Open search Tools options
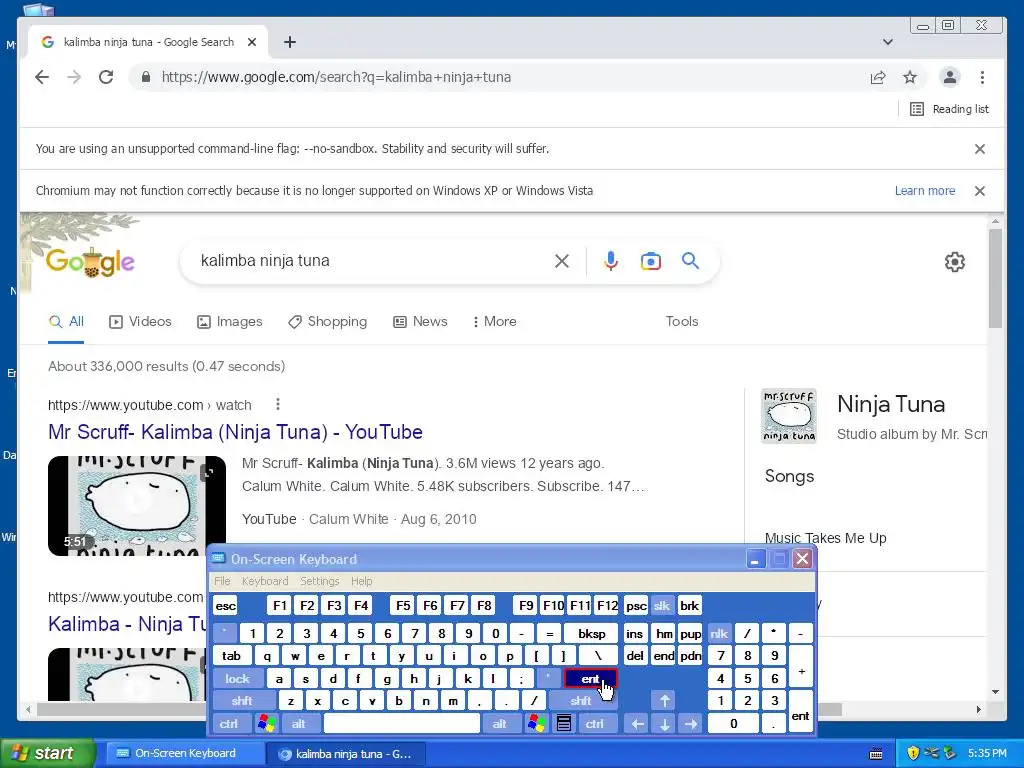The height and width of the screenshot is (768, 1024). point(682,321)
